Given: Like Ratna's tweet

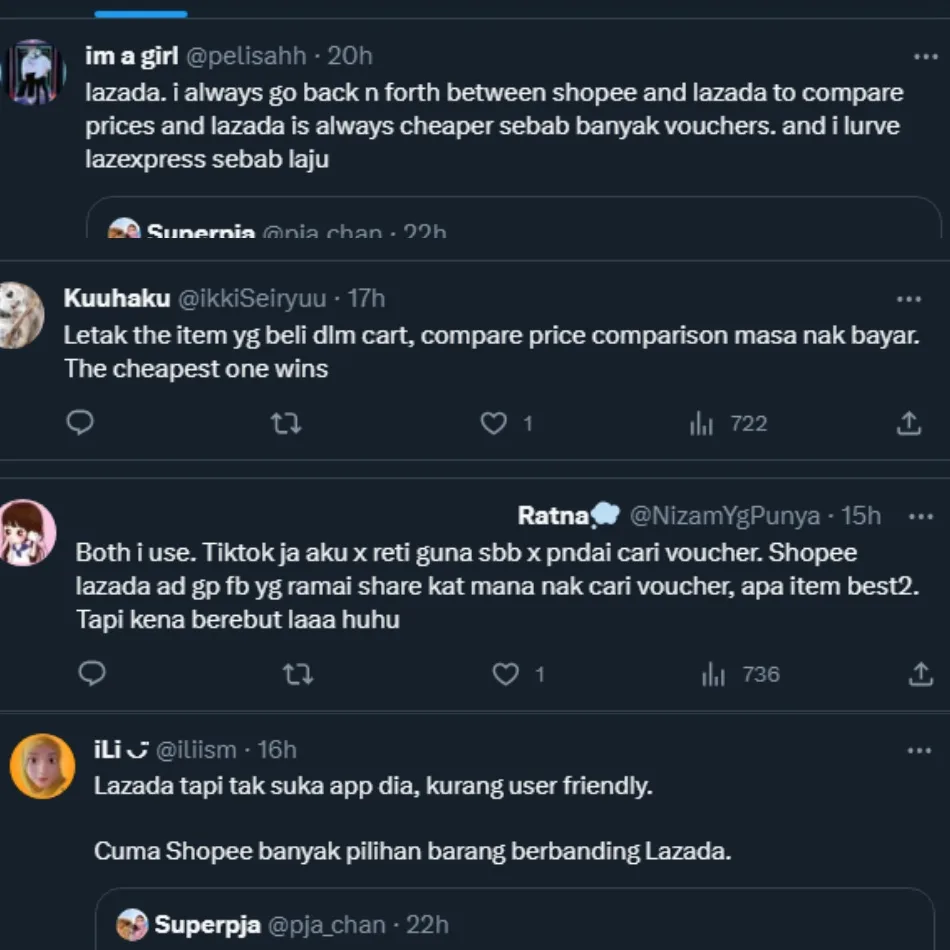Looking at the screenshot, I should click(506, 674).
